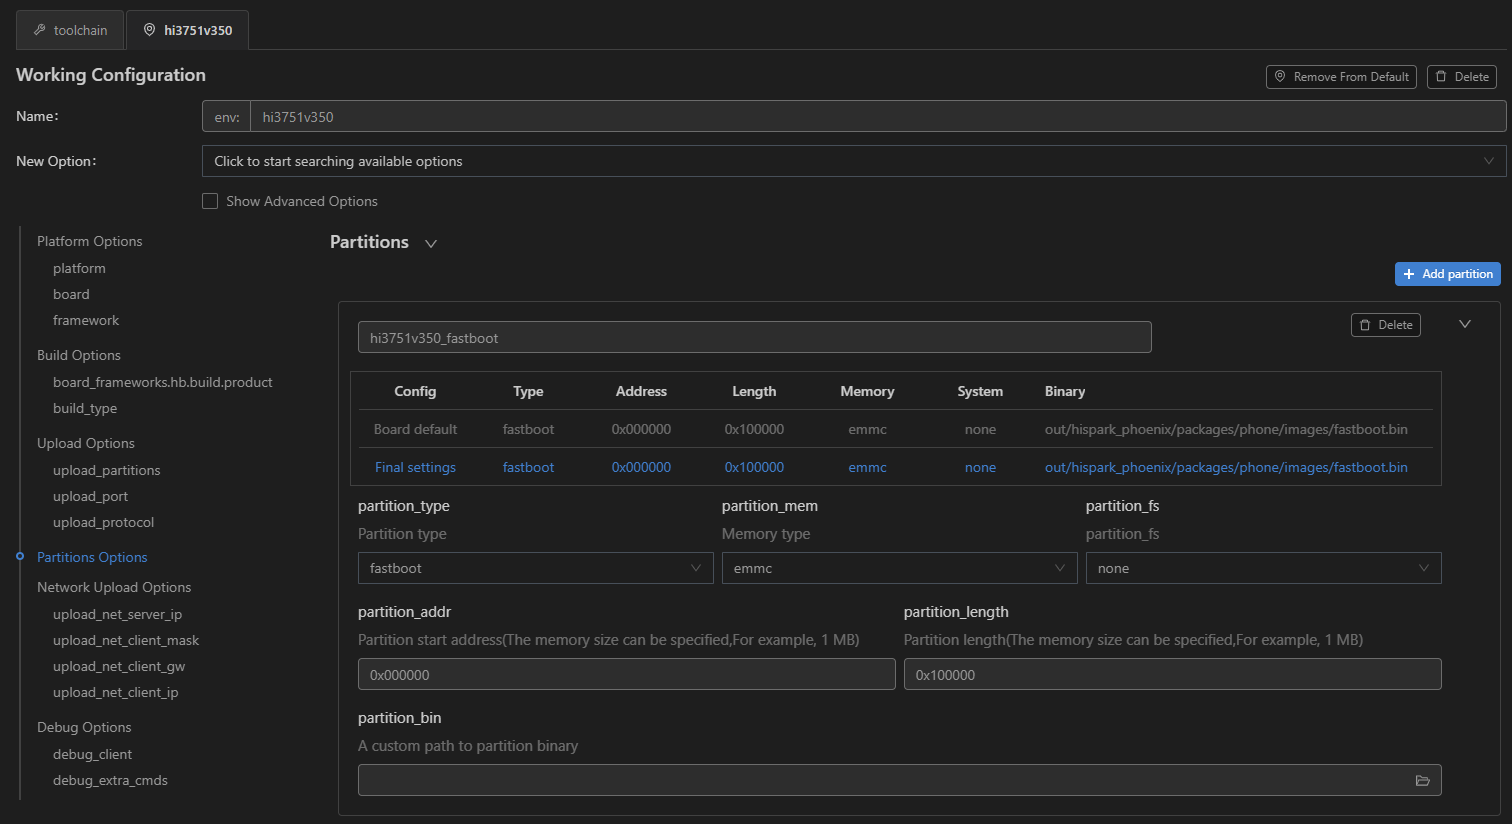
Task: Open the partition_fs none dropdown
Action: coord(1262,568)
